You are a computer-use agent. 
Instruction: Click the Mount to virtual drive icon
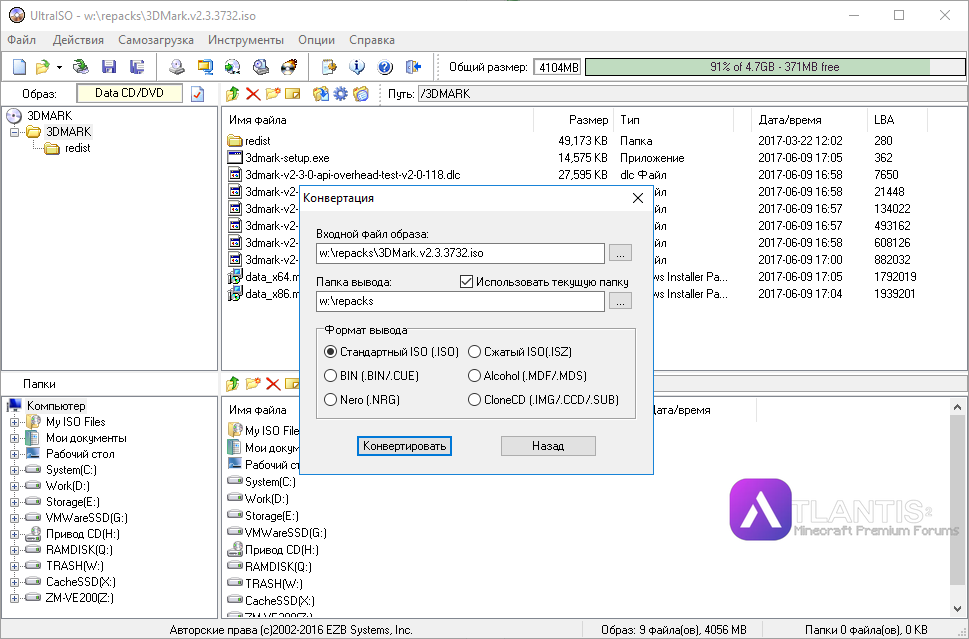coord(261,67)
